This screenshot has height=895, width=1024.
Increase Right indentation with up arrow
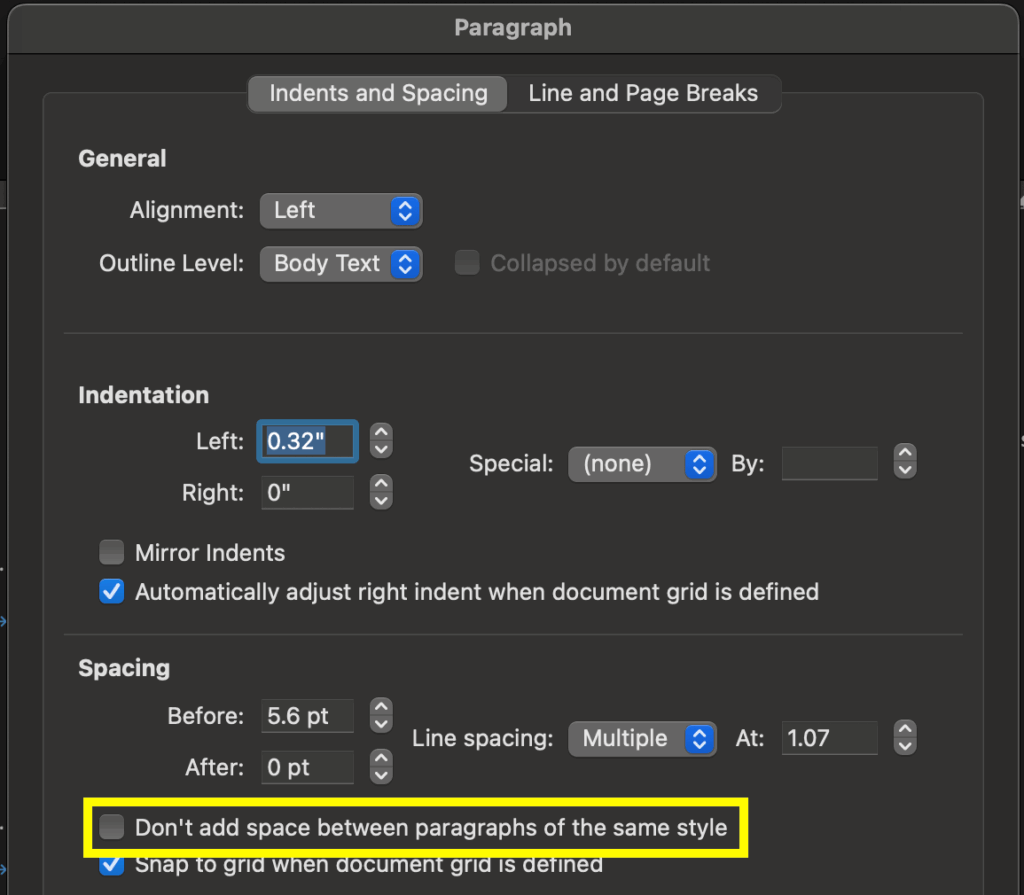381,483
